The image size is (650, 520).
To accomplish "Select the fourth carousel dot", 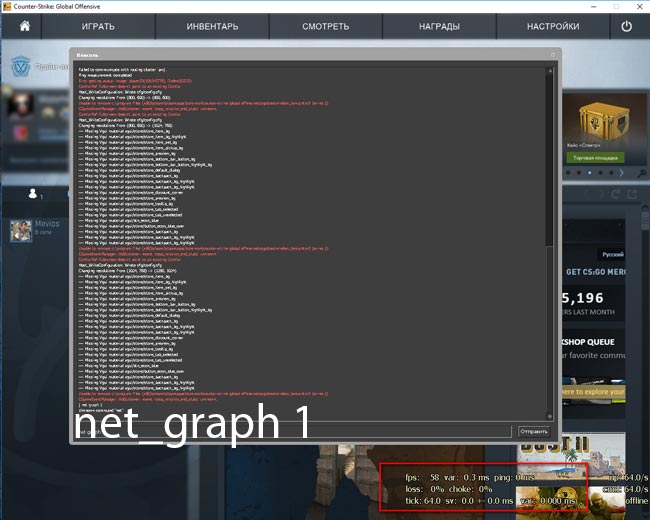I will pyautogui.click(x=600, y=173).
